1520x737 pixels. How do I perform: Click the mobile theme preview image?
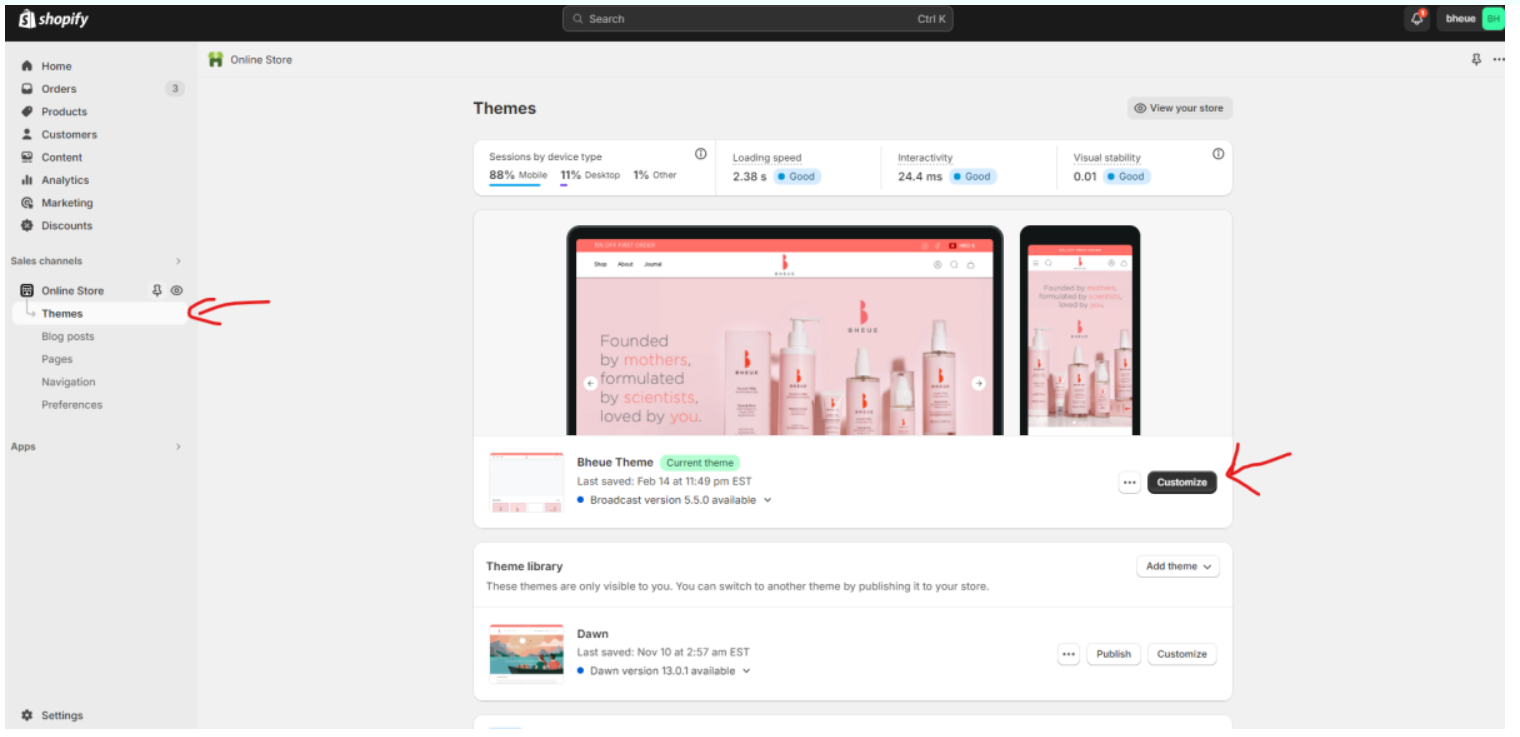pos(1080,331)
